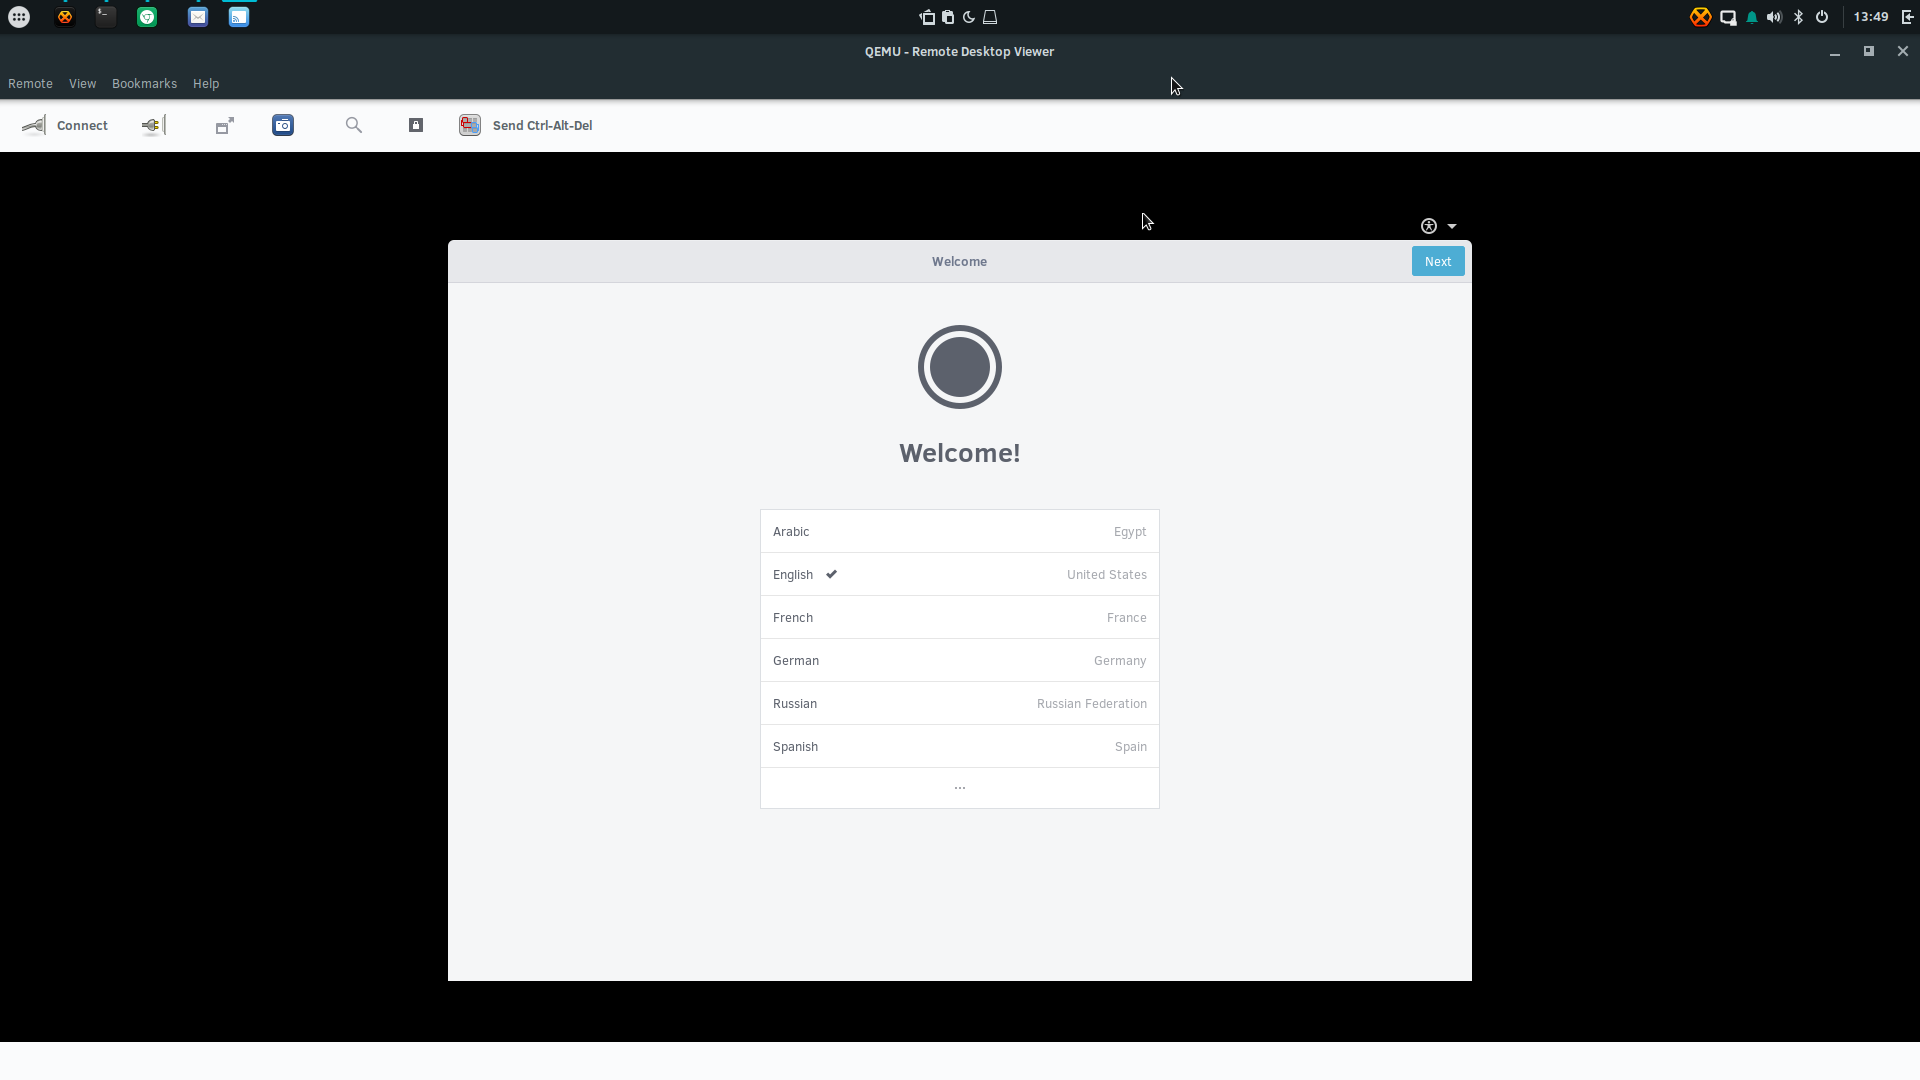Open the applications menu grid icon
The height and width of the screenshot is (1080, 1920).
19,17
